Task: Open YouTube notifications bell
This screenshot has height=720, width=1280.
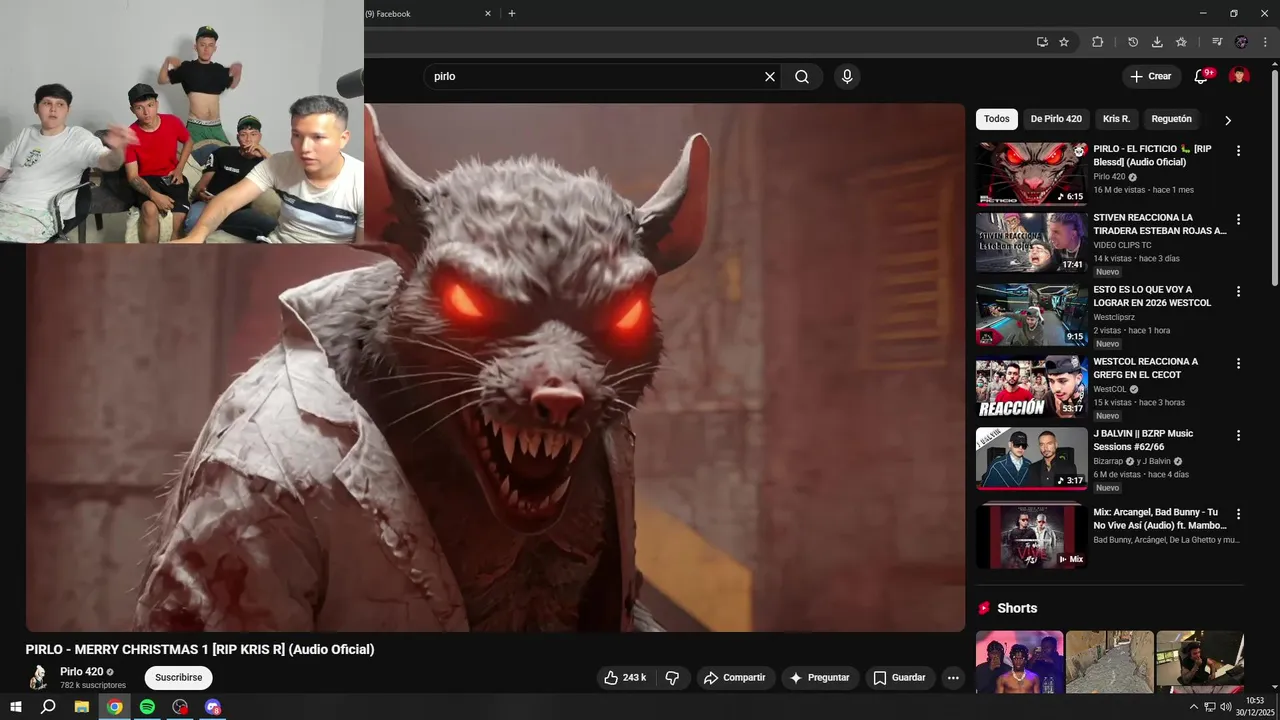Action: coord(1202,76)
